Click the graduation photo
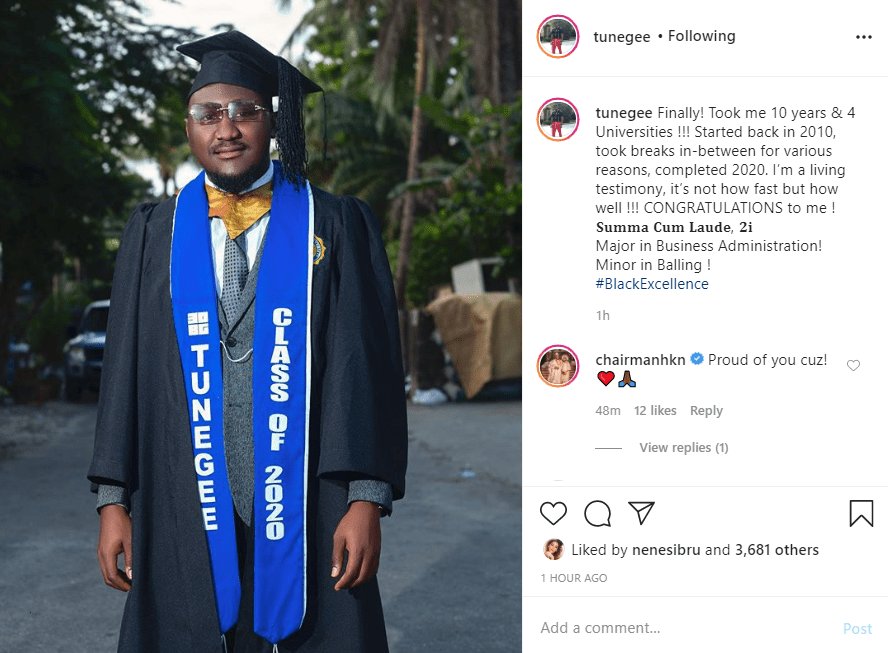The width and height of the screenshot is (888, 653). (260, 326)
